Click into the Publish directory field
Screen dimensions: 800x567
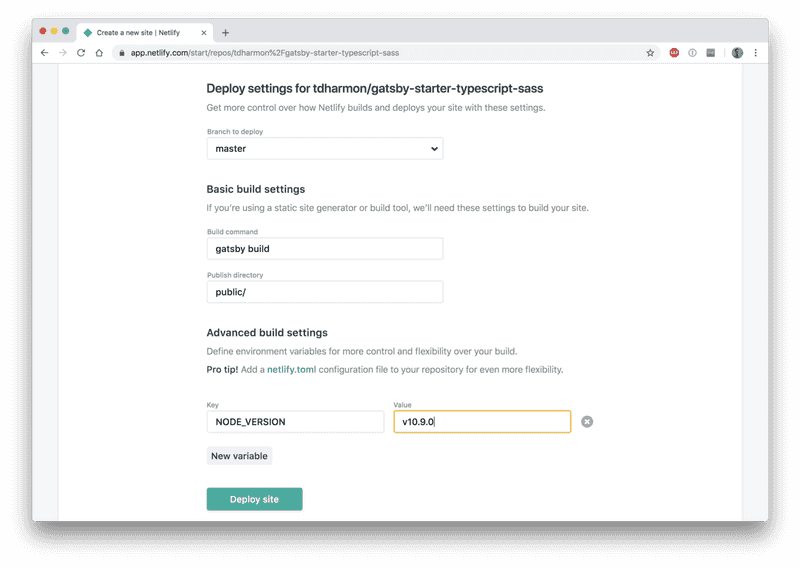pyautogui.click(x=325, y=292)
